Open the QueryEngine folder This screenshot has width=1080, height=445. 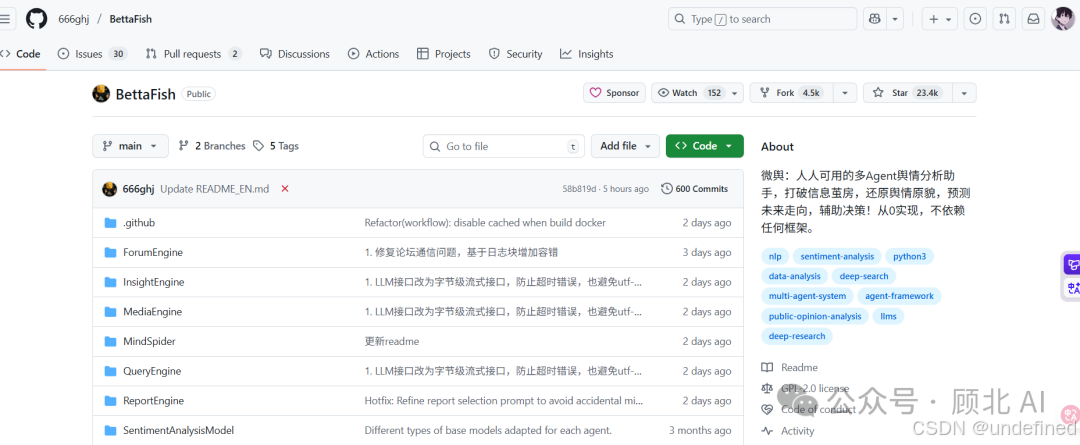click(x=152, y=371)
